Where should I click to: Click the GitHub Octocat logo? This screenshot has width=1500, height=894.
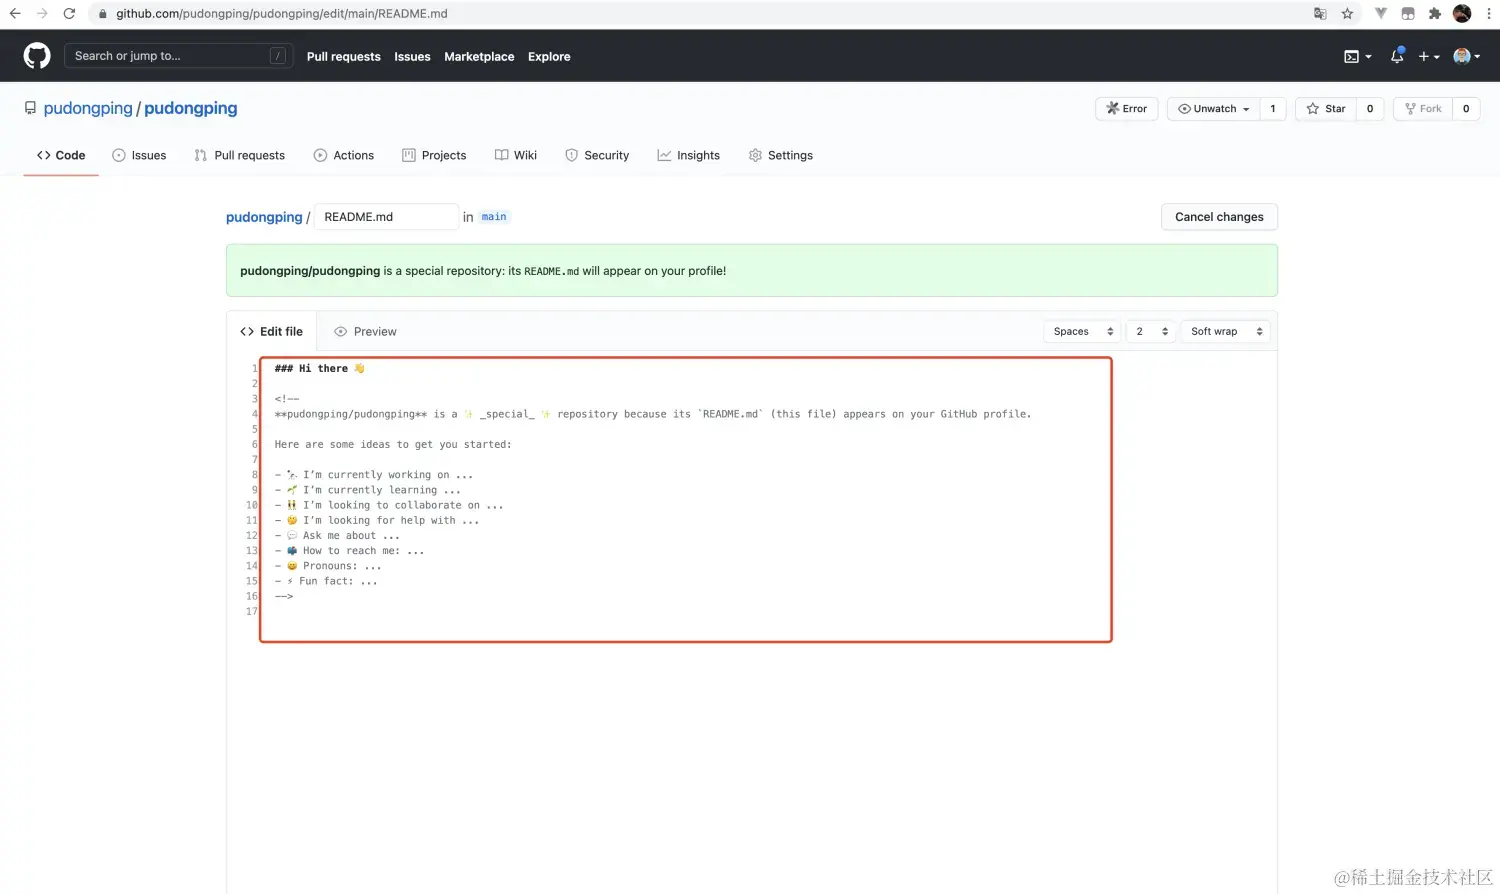pyautogui.click(x=36, y=55)
